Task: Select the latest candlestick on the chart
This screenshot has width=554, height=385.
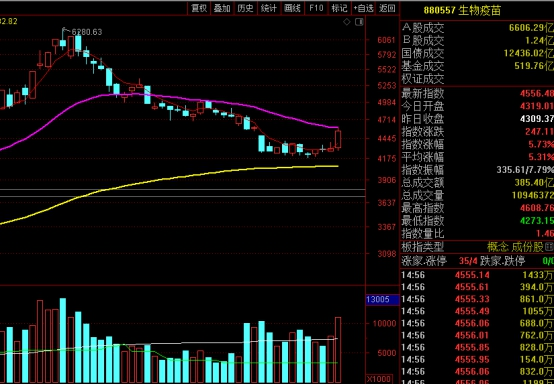Action: (x=338, y=139)
